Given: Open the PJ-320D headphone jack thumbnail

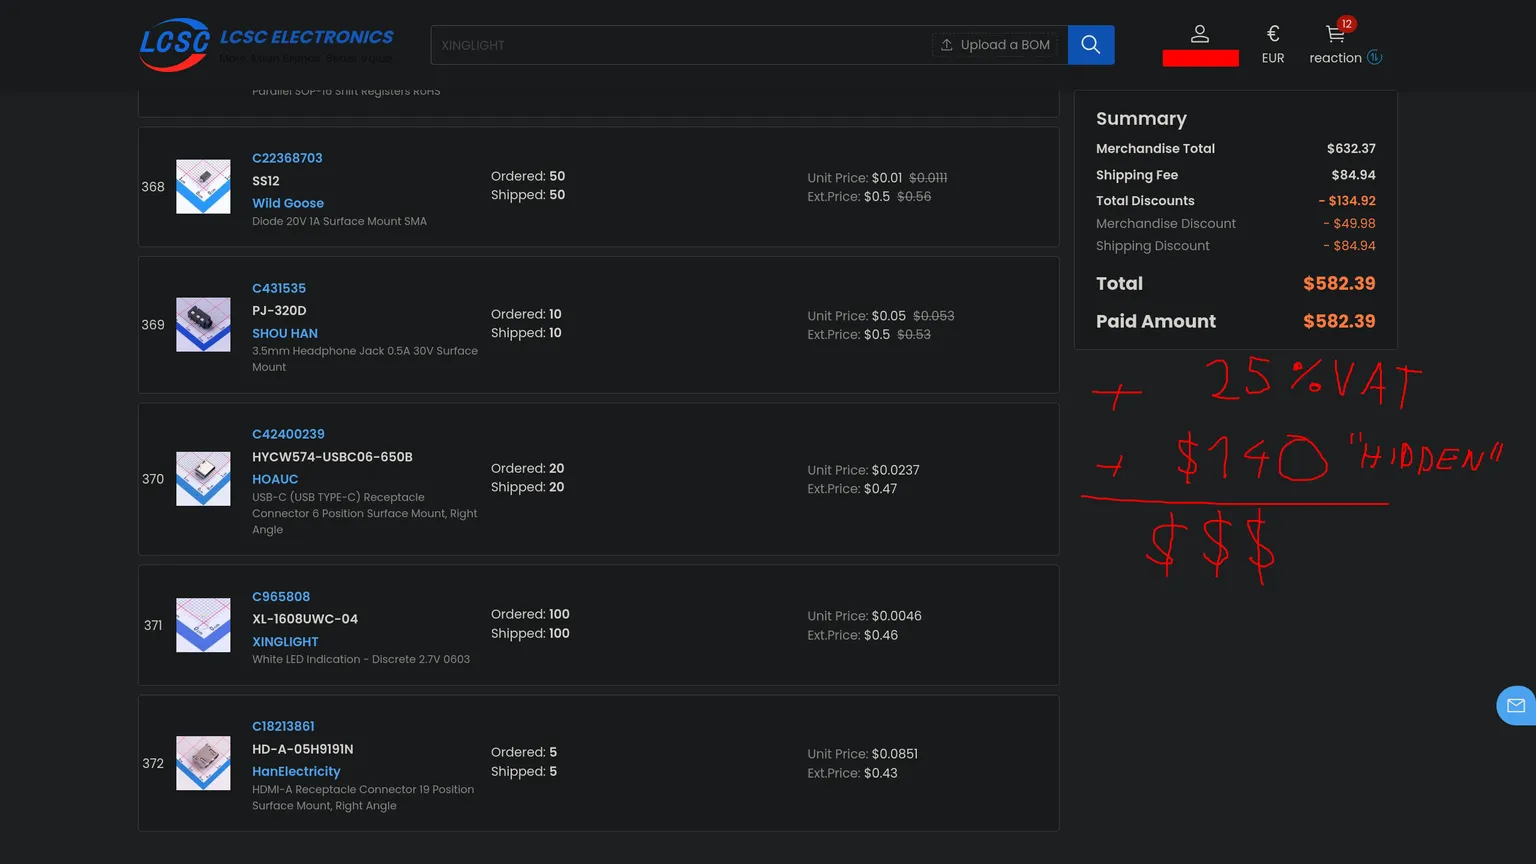Looking at the screenshot, I should click(x=203, y=325).
